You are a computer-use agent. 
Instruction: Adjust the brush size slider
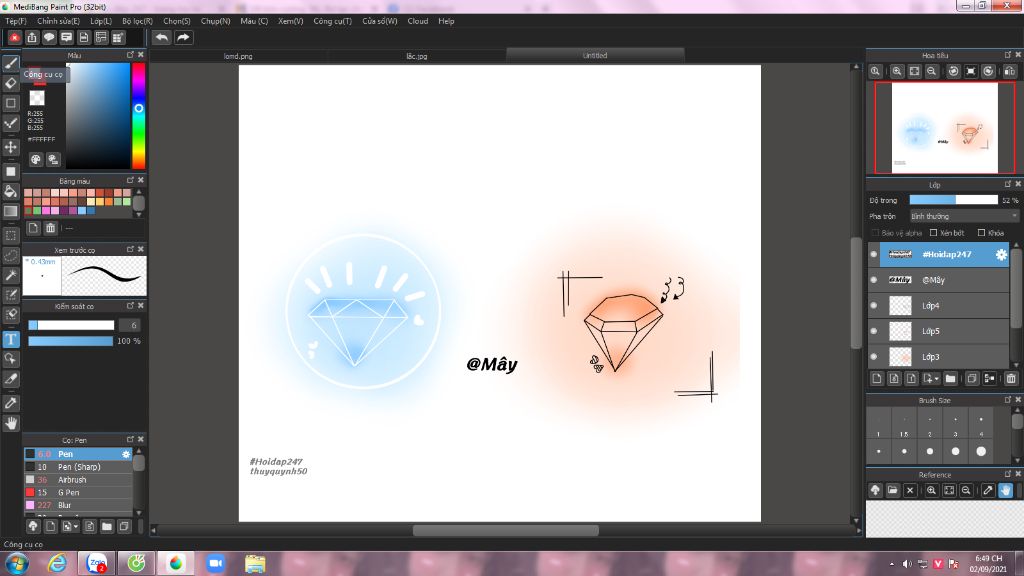tap(71, 325)
